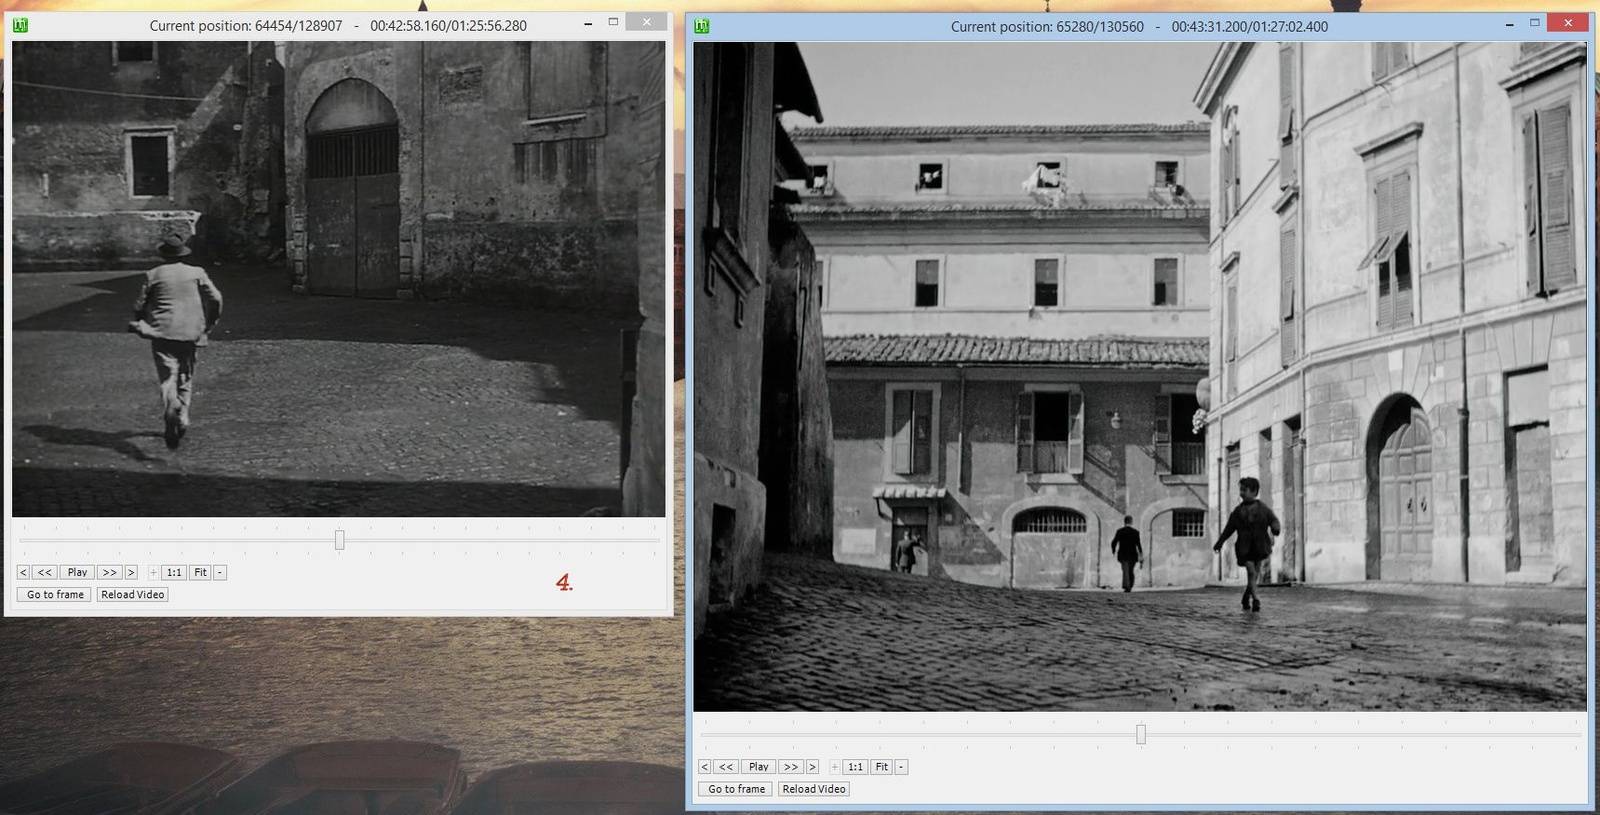Viewport: 1600px width, 815px height.
Task: Click Fit in the right window
Action: coord(881,767)
